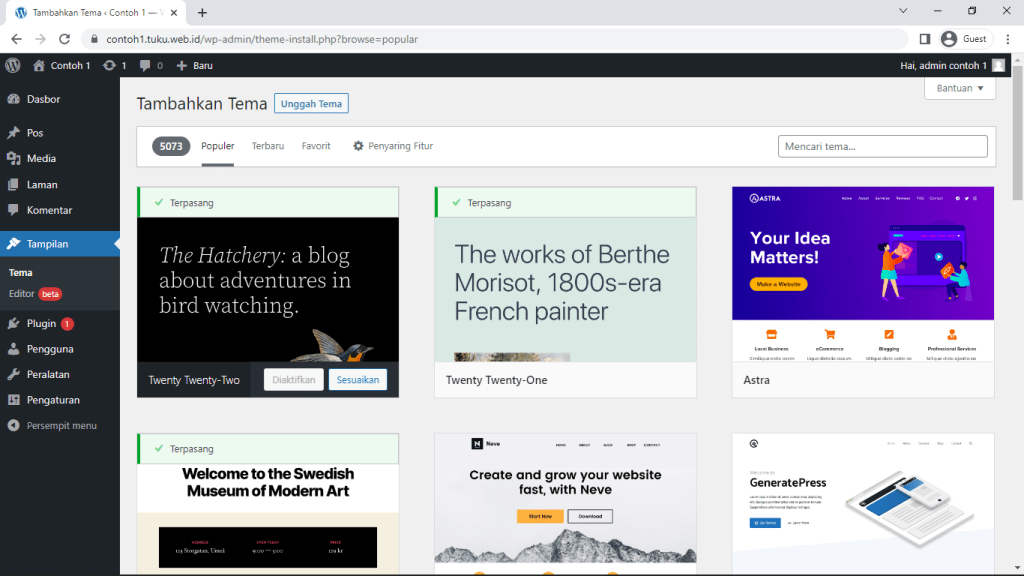This screenshot has height=576, width=1024.
Task: Open the WordPress logo menu
Action: coord(13,65)
